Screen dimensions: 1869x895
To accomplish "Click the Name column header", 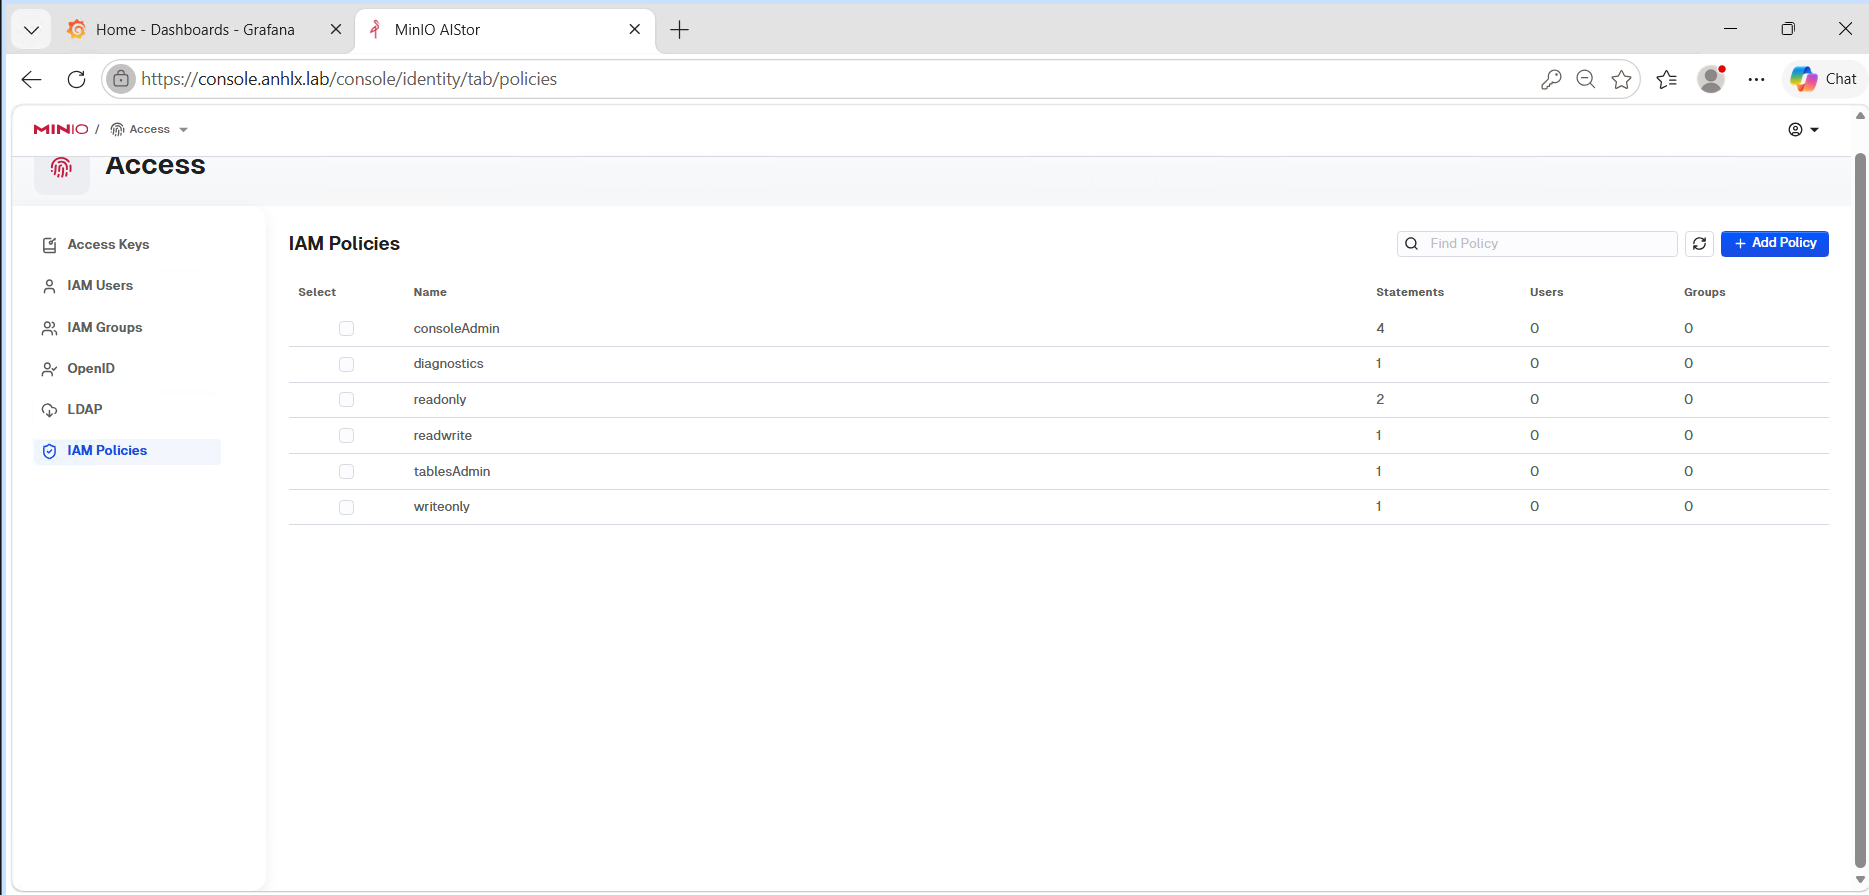I will 430,292.
